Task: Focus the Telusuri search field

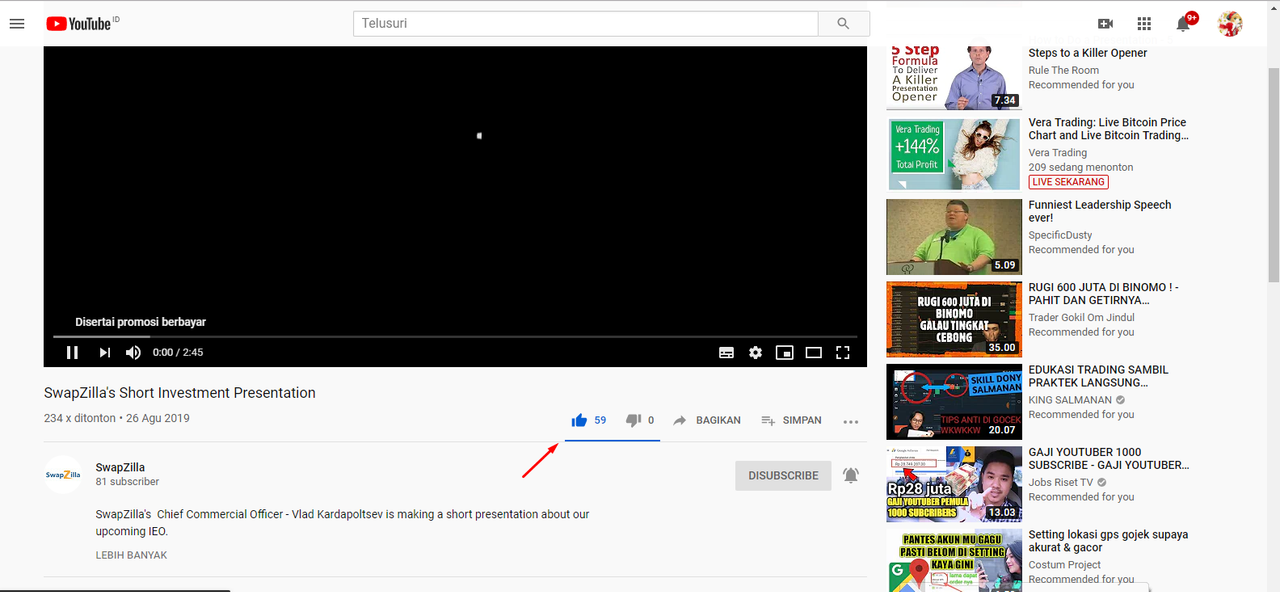Action: pyautogui.click(x=586, y=23)
